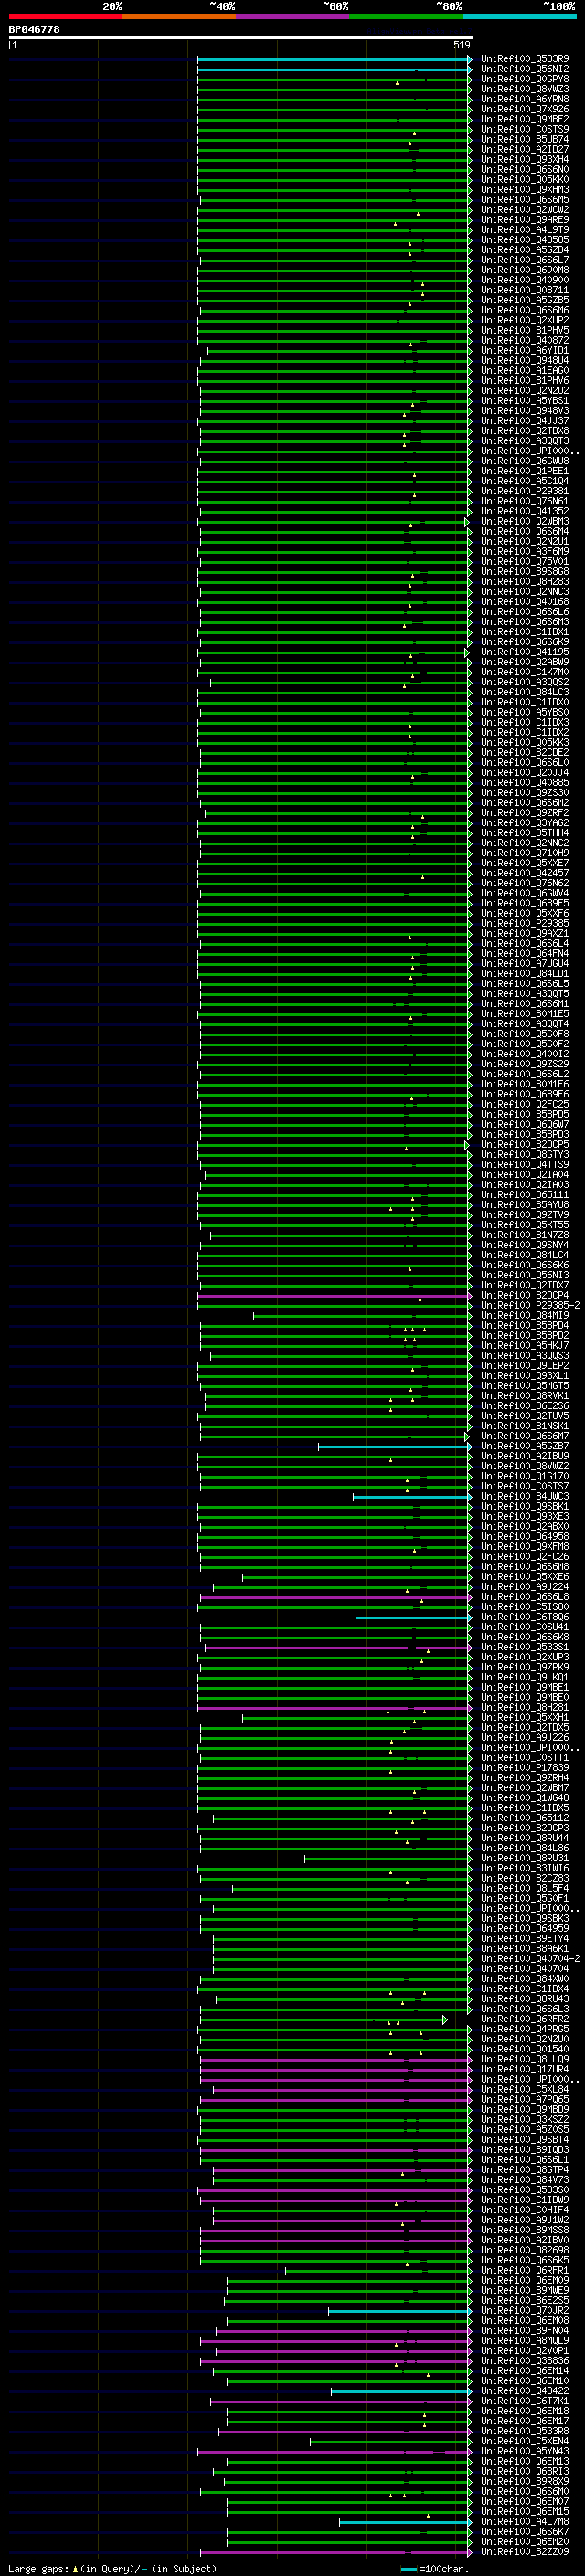Select the UniRef100_Q40900 entry

pyautogui.click(x=525, y=280)
